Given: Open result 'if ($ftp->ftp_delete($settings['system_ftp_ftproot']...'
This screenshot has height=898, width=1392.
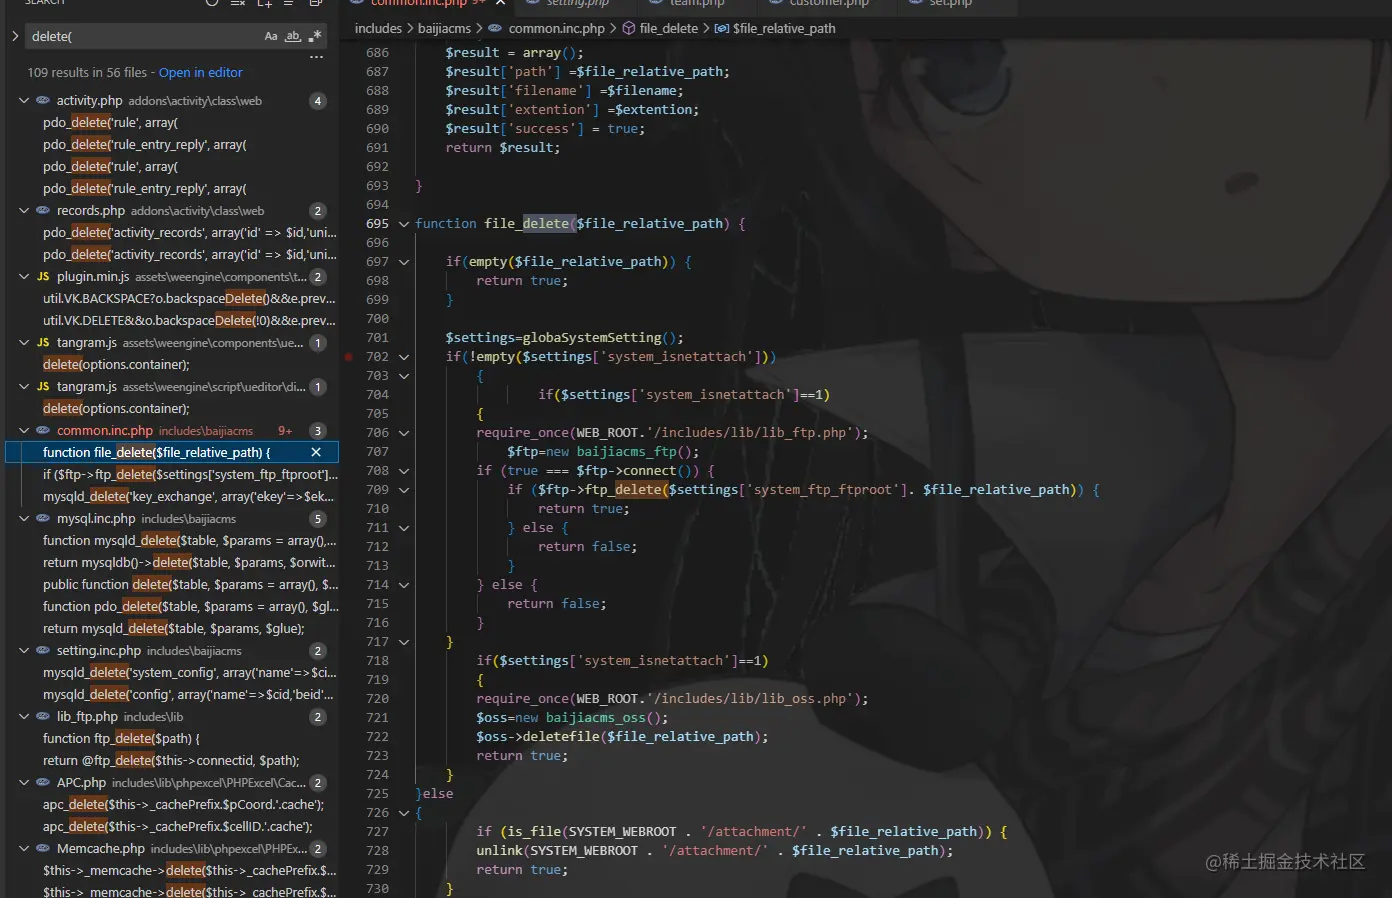Looking at the screenshot, I should 190,475.
